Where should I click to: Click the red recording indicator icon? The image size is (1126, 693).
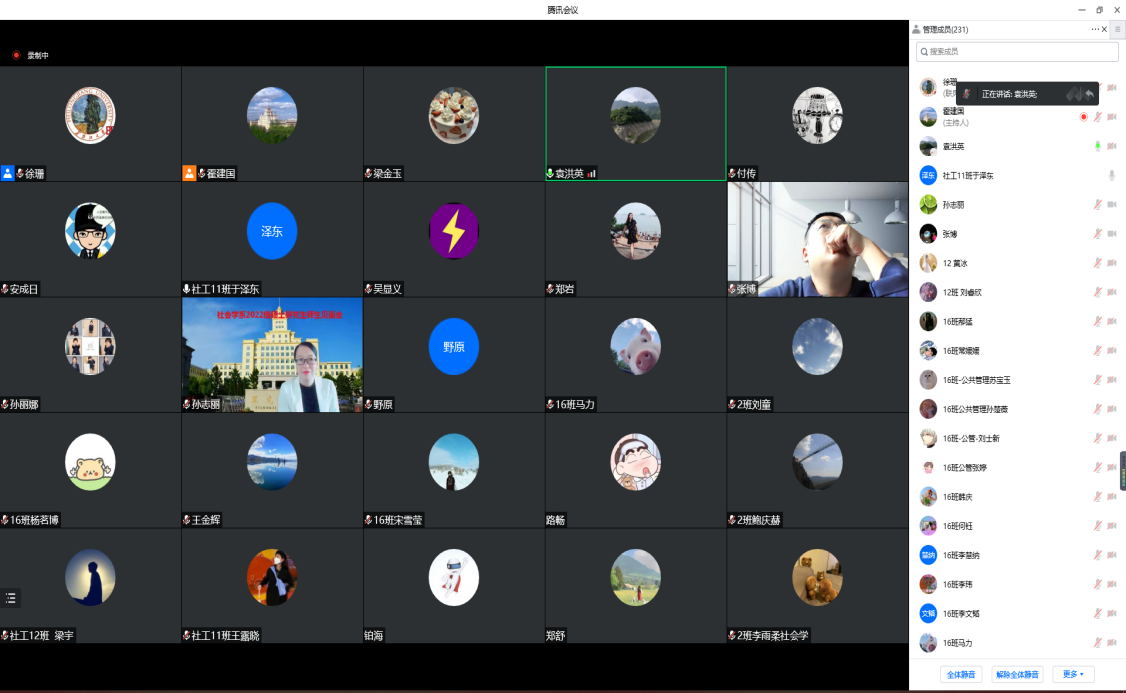tap(16, 55)
